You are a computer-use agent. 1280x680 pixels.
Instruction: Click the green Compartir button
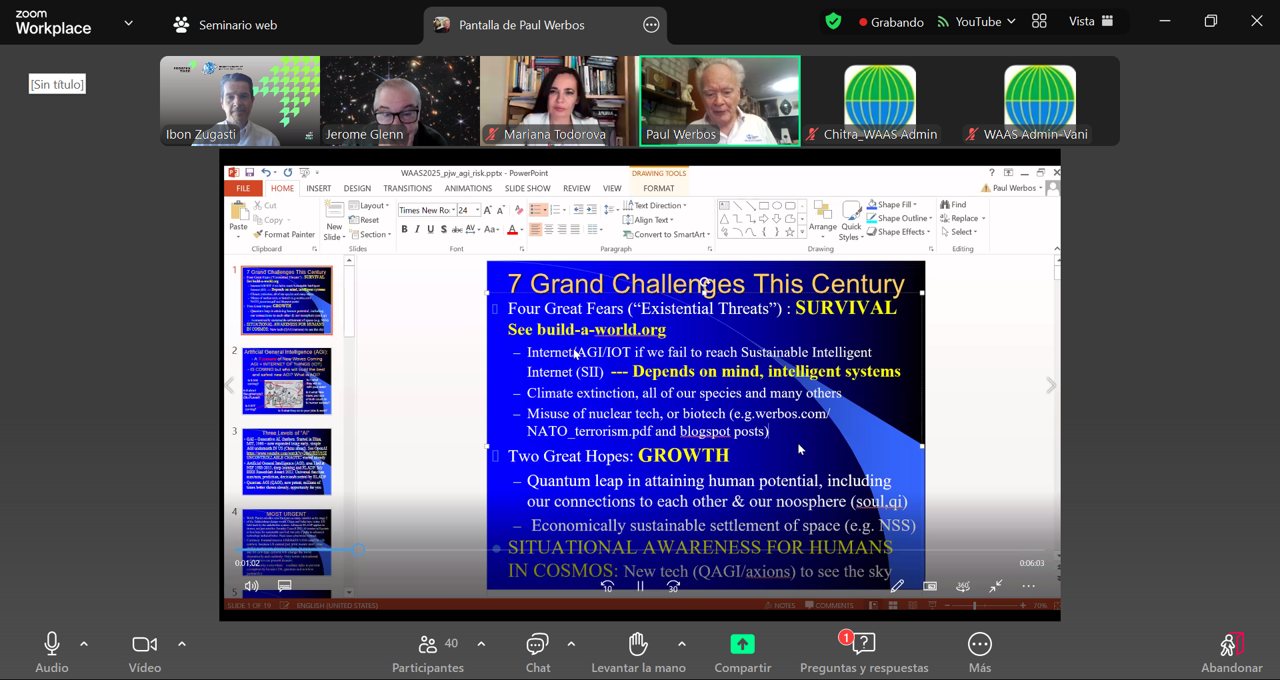(742, 645)
